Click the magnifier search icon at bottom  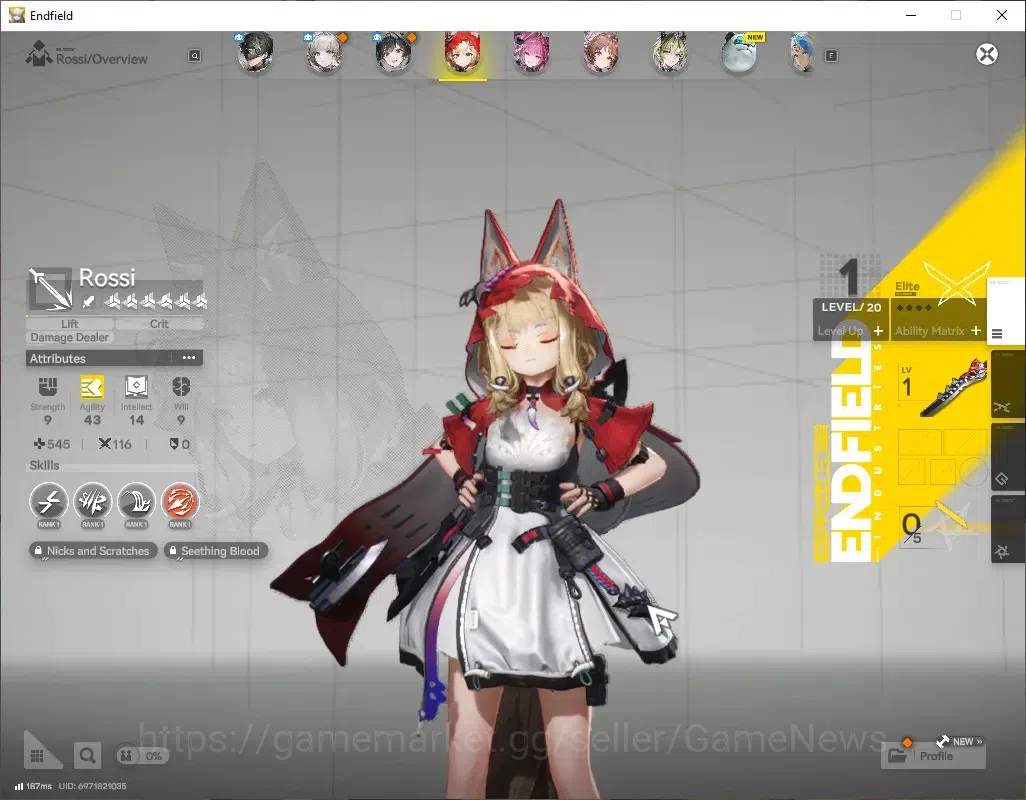87,756
